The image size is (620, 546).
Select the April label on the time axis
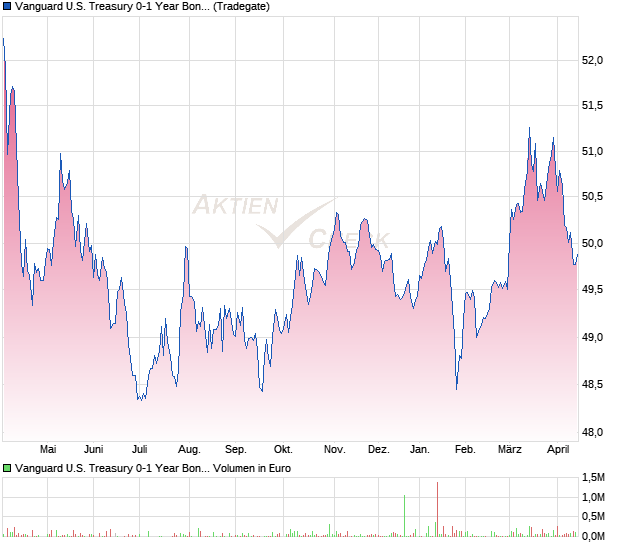coord(556,449)
